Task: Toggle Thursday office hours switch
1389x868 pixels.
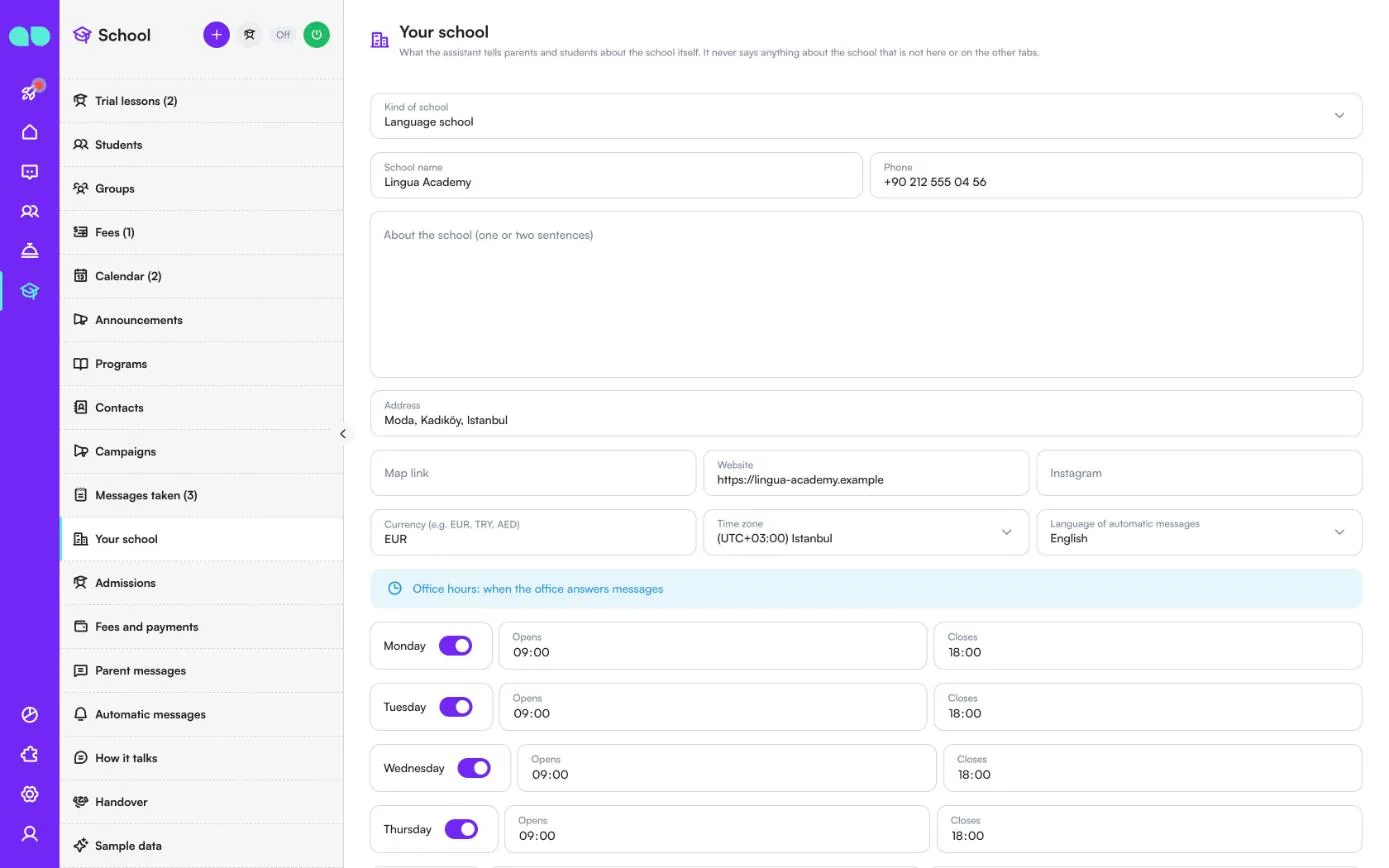Action: pyautogui.click(x=461, y=829)
